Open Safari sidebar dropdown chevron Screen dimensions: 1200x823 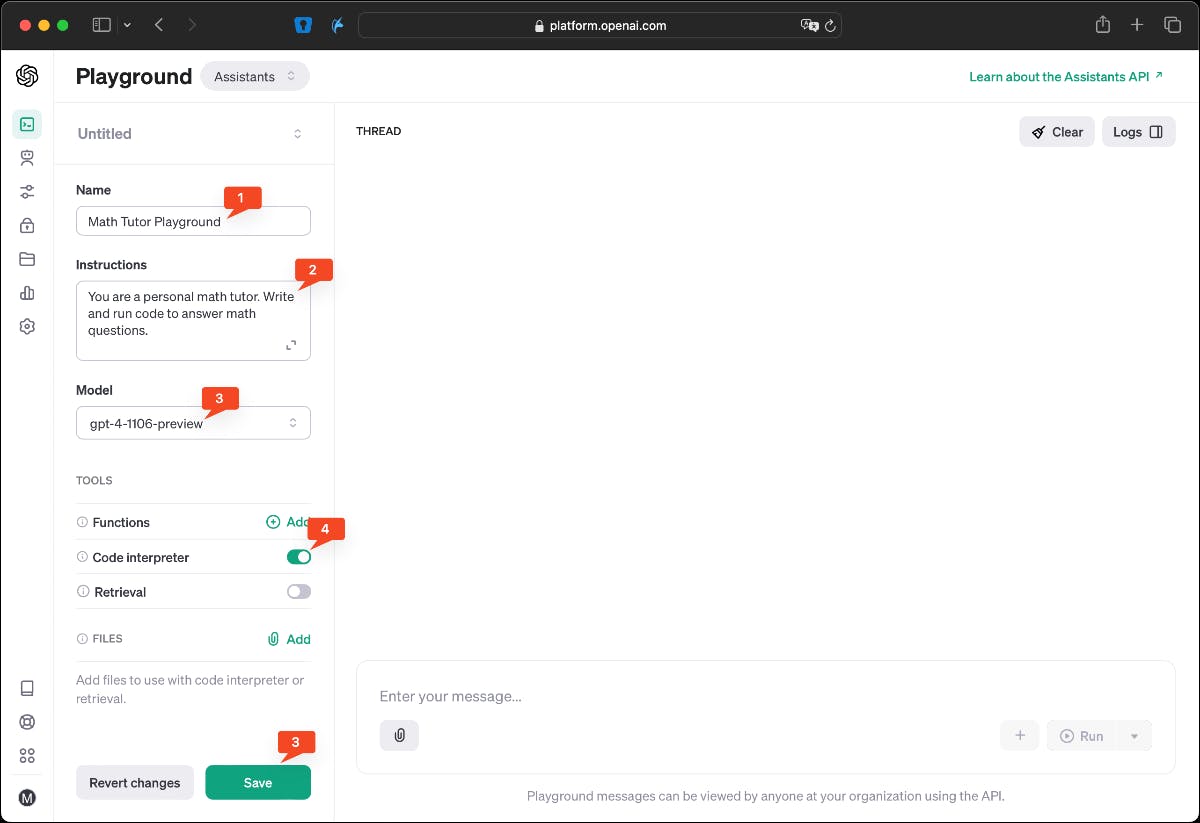tap(127, 25)
